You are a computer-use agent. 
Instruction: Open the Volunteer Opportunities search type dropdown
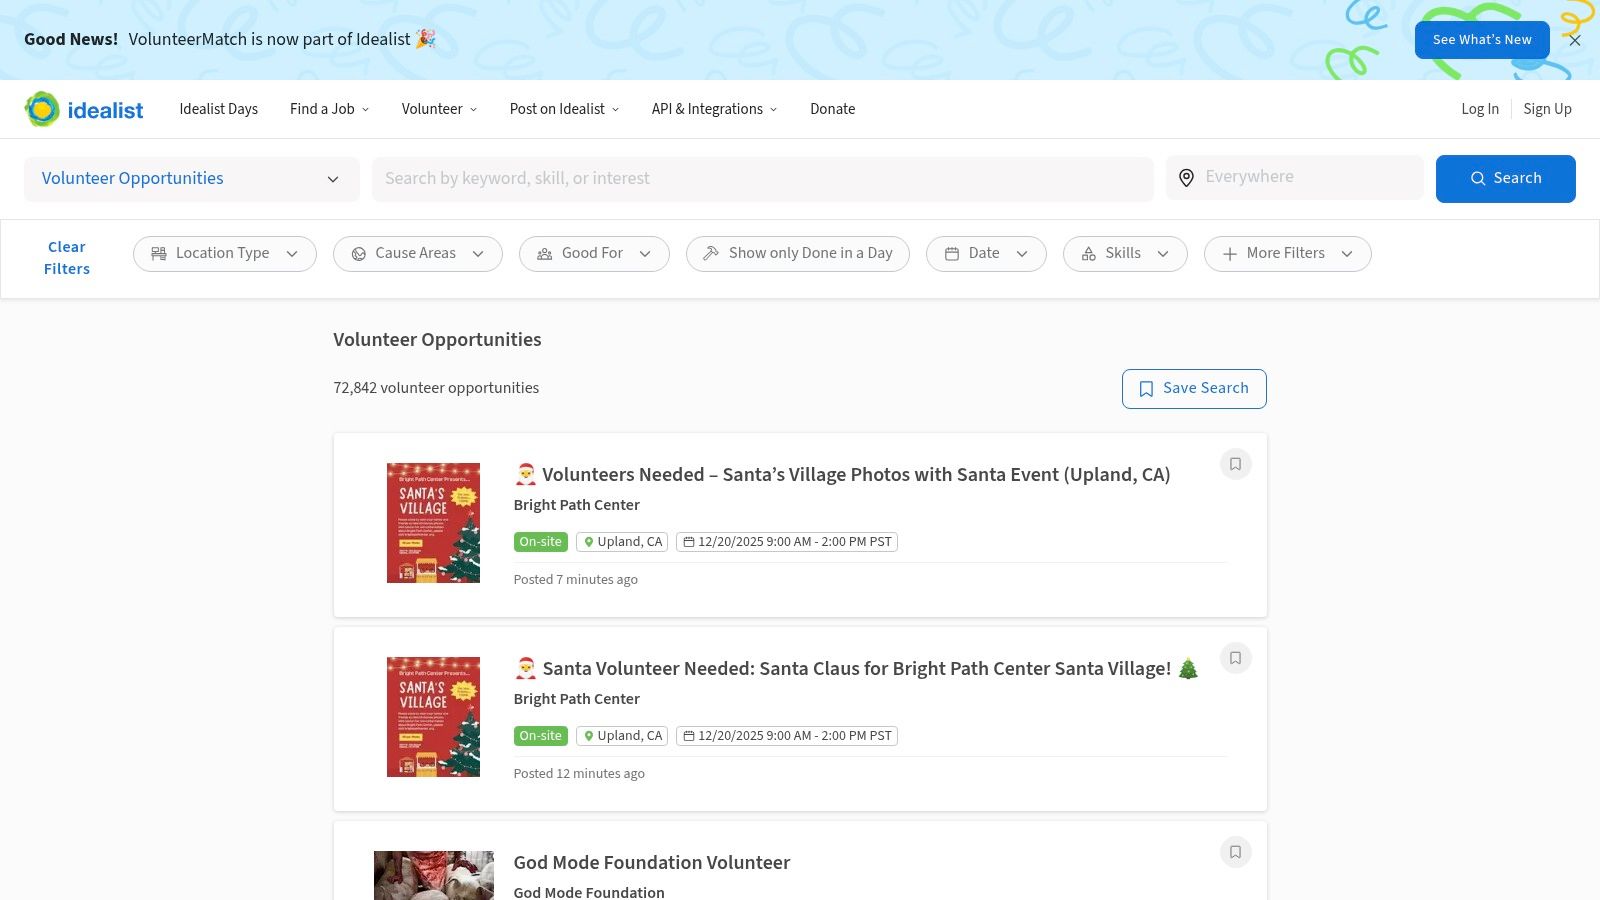pos(191,179)
